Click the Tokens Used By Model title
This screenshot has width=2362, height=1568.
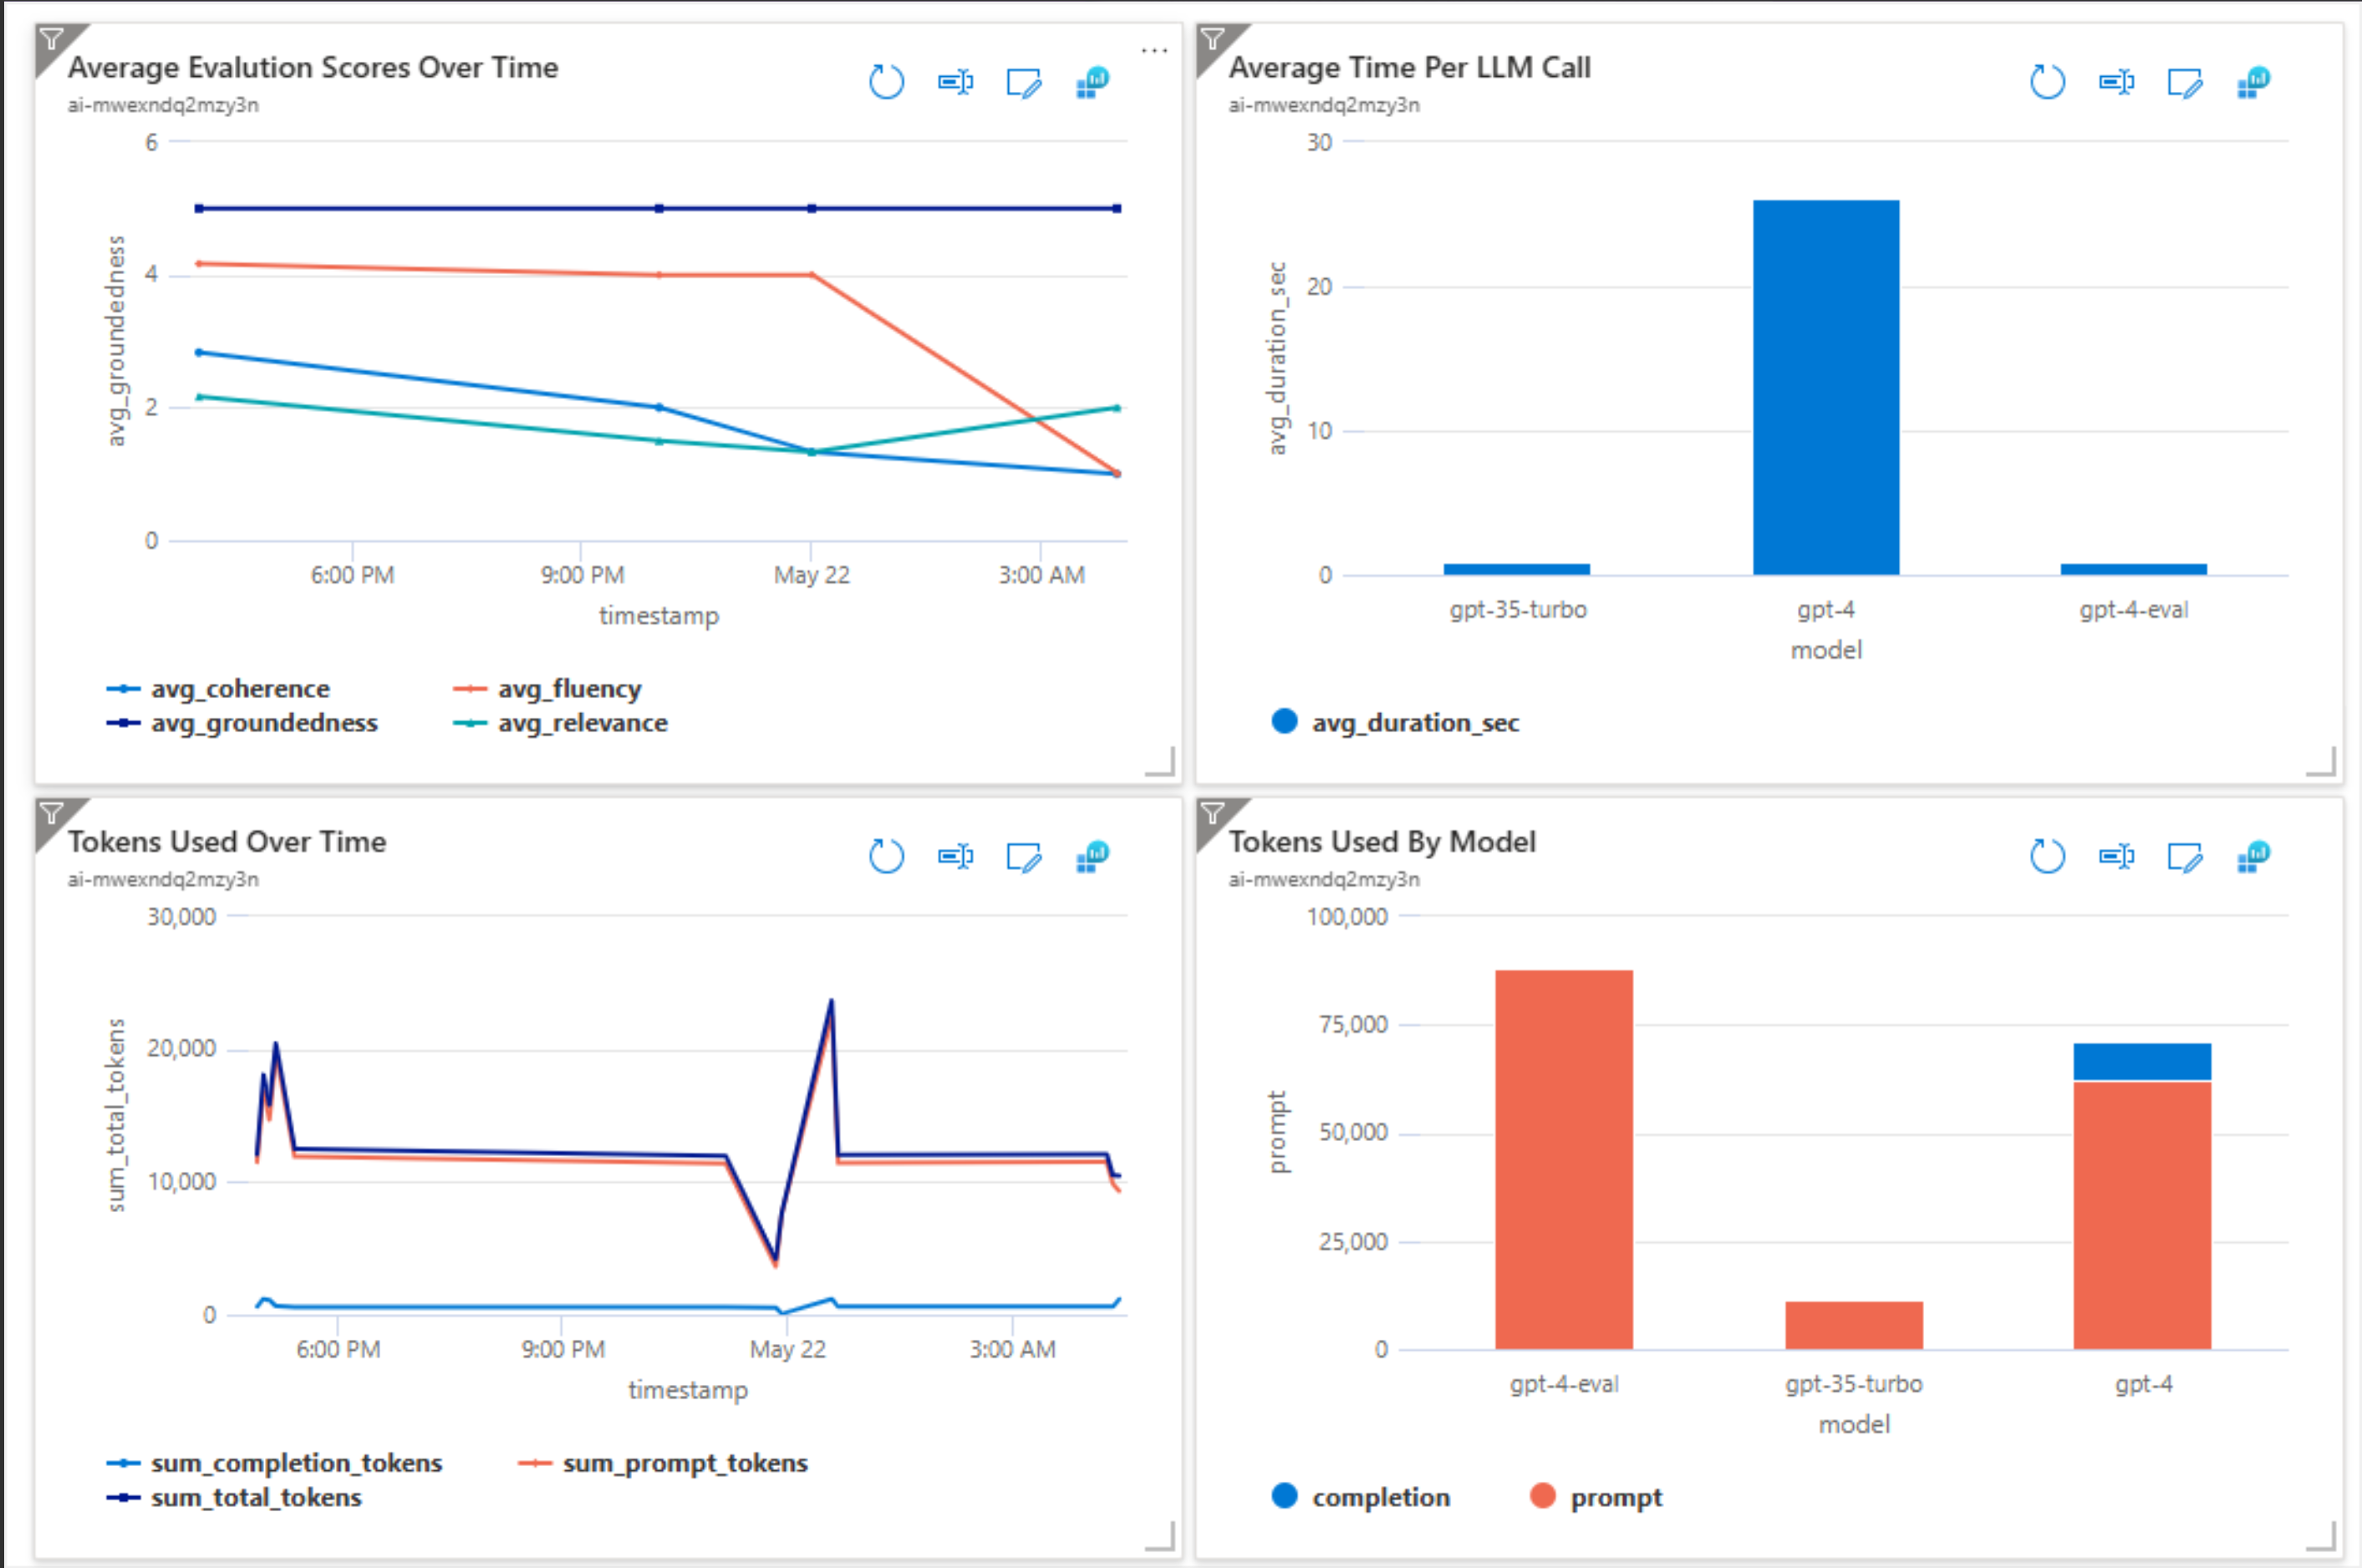(x=1382, y=841)
